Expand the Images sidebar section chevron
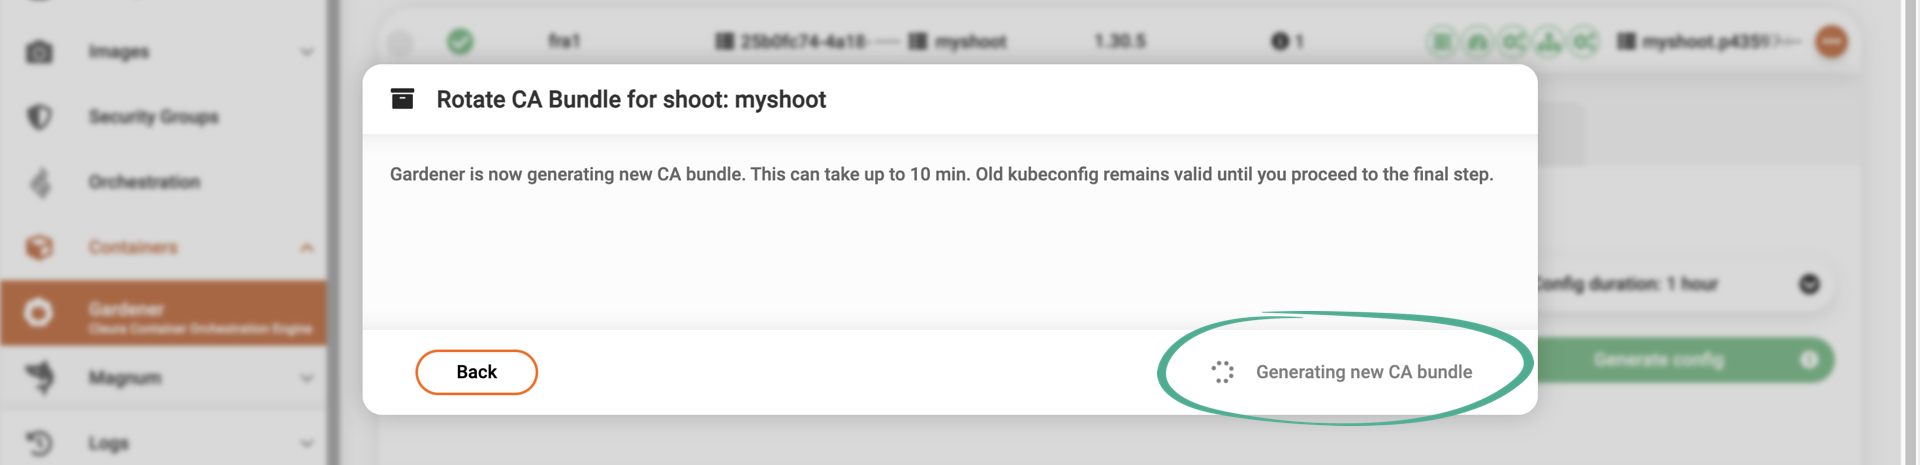Viewport: 1920px width, 465px height. pyautogui.click(x=306, y=52)
